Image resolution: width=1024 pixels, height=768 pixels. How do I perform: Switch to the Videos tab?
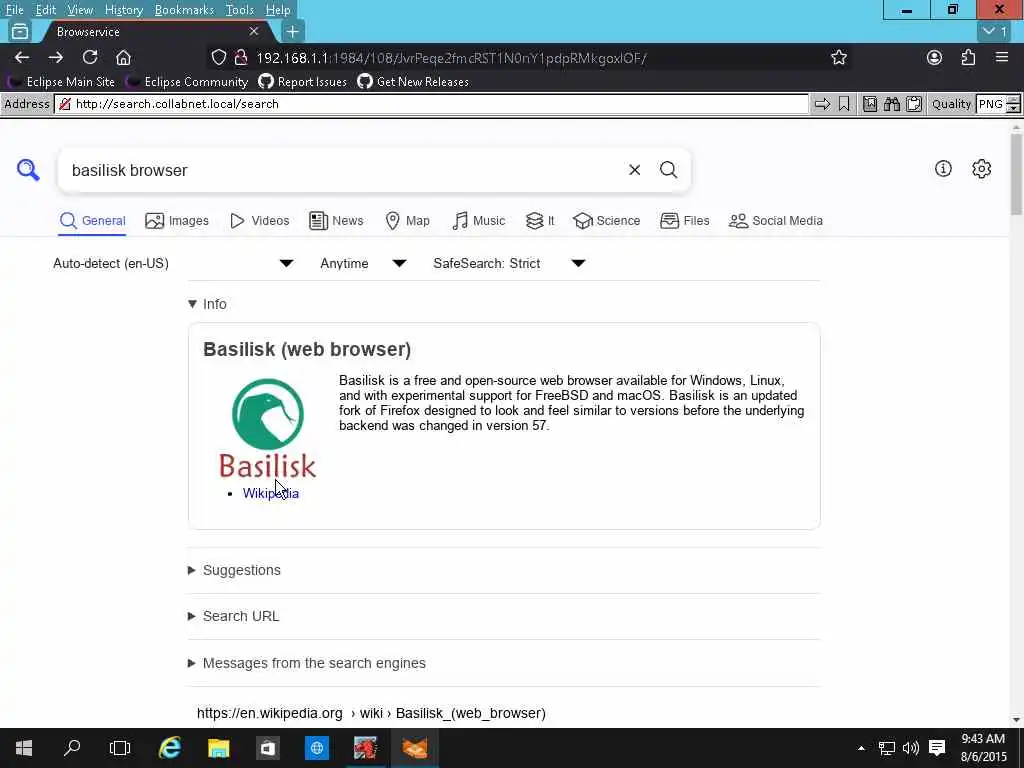[x=259, y=221]
